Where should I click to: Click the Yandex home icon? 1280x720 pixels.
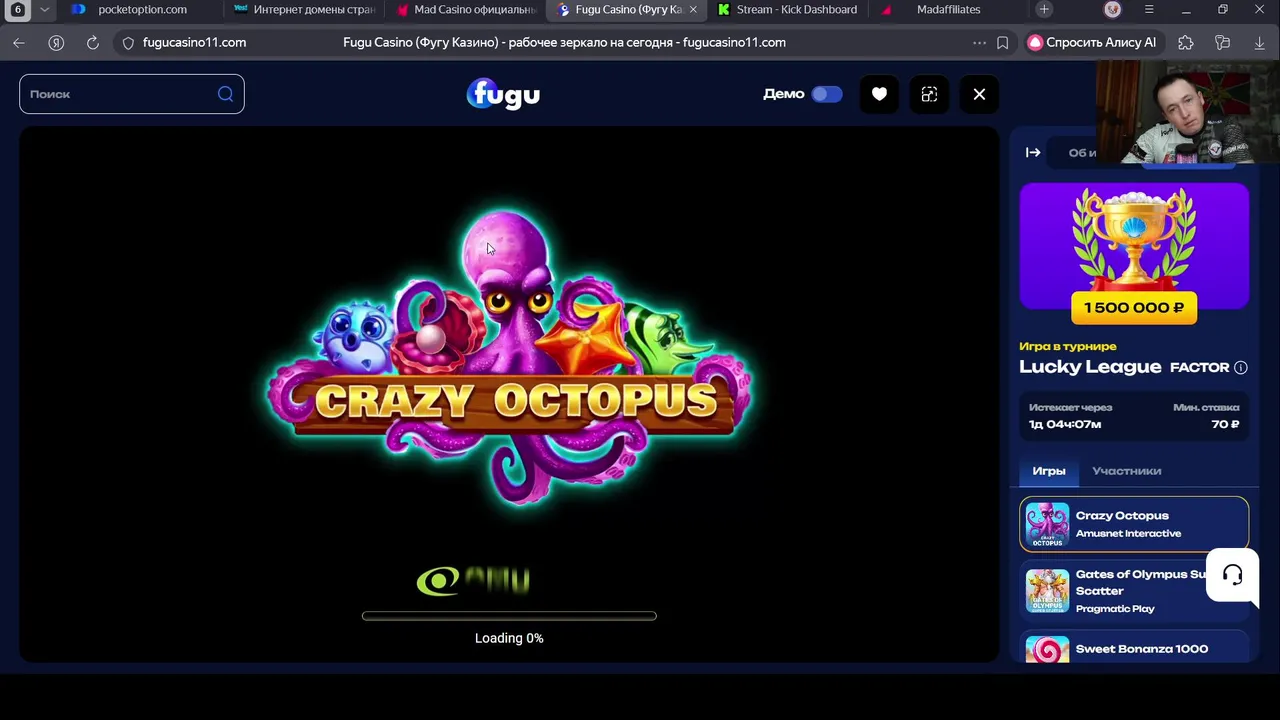tap(56, 43)
